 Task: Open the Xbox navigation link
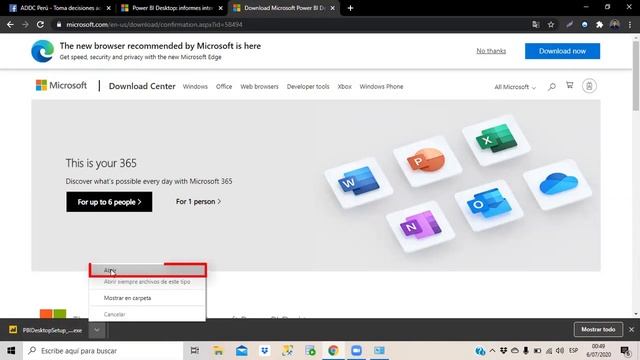[344, 87]
